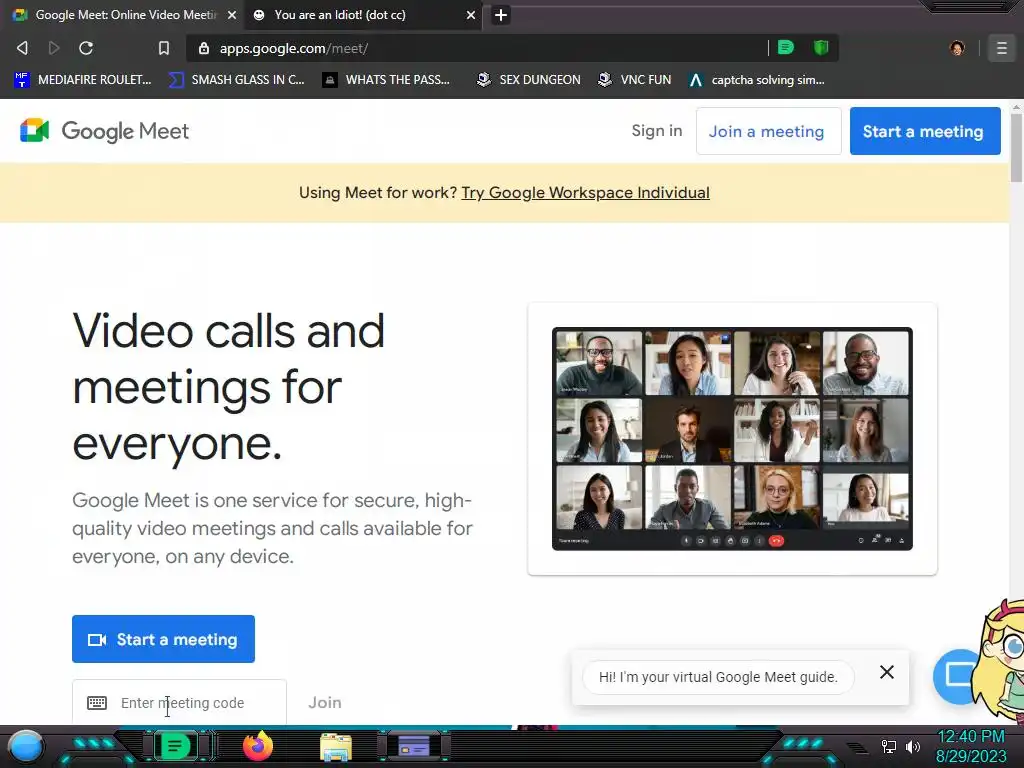1024x768 pixels.
Task: Open a new browser tab
Action: (501, 15)
